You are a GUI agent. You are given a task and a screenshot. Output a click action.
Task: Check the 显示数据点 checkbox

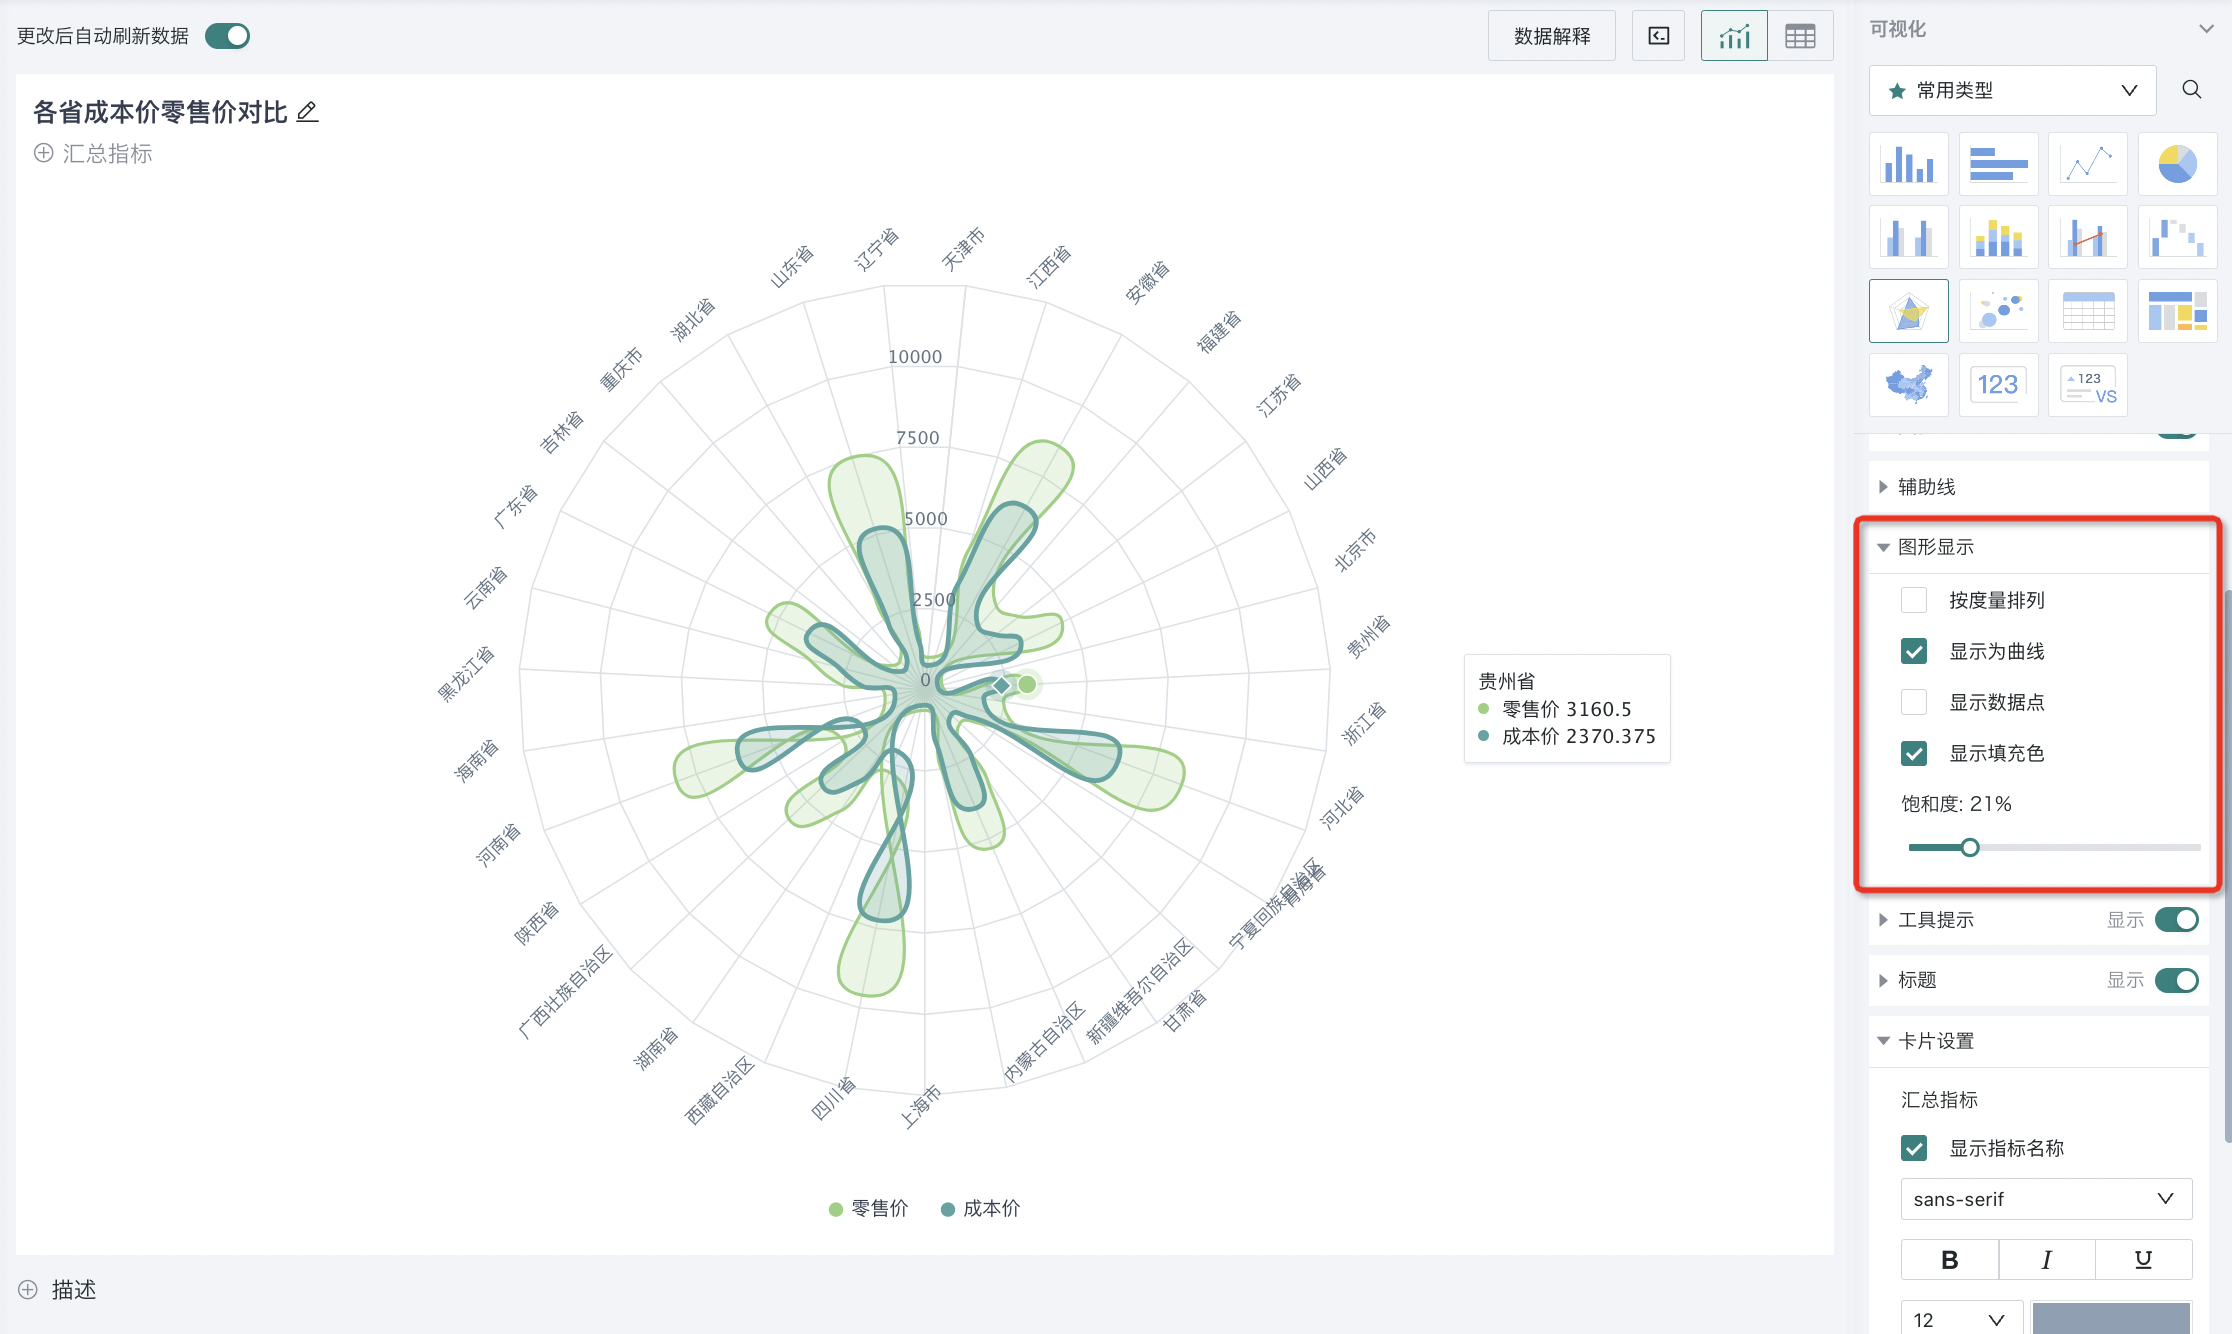[x=1914, y=702]
